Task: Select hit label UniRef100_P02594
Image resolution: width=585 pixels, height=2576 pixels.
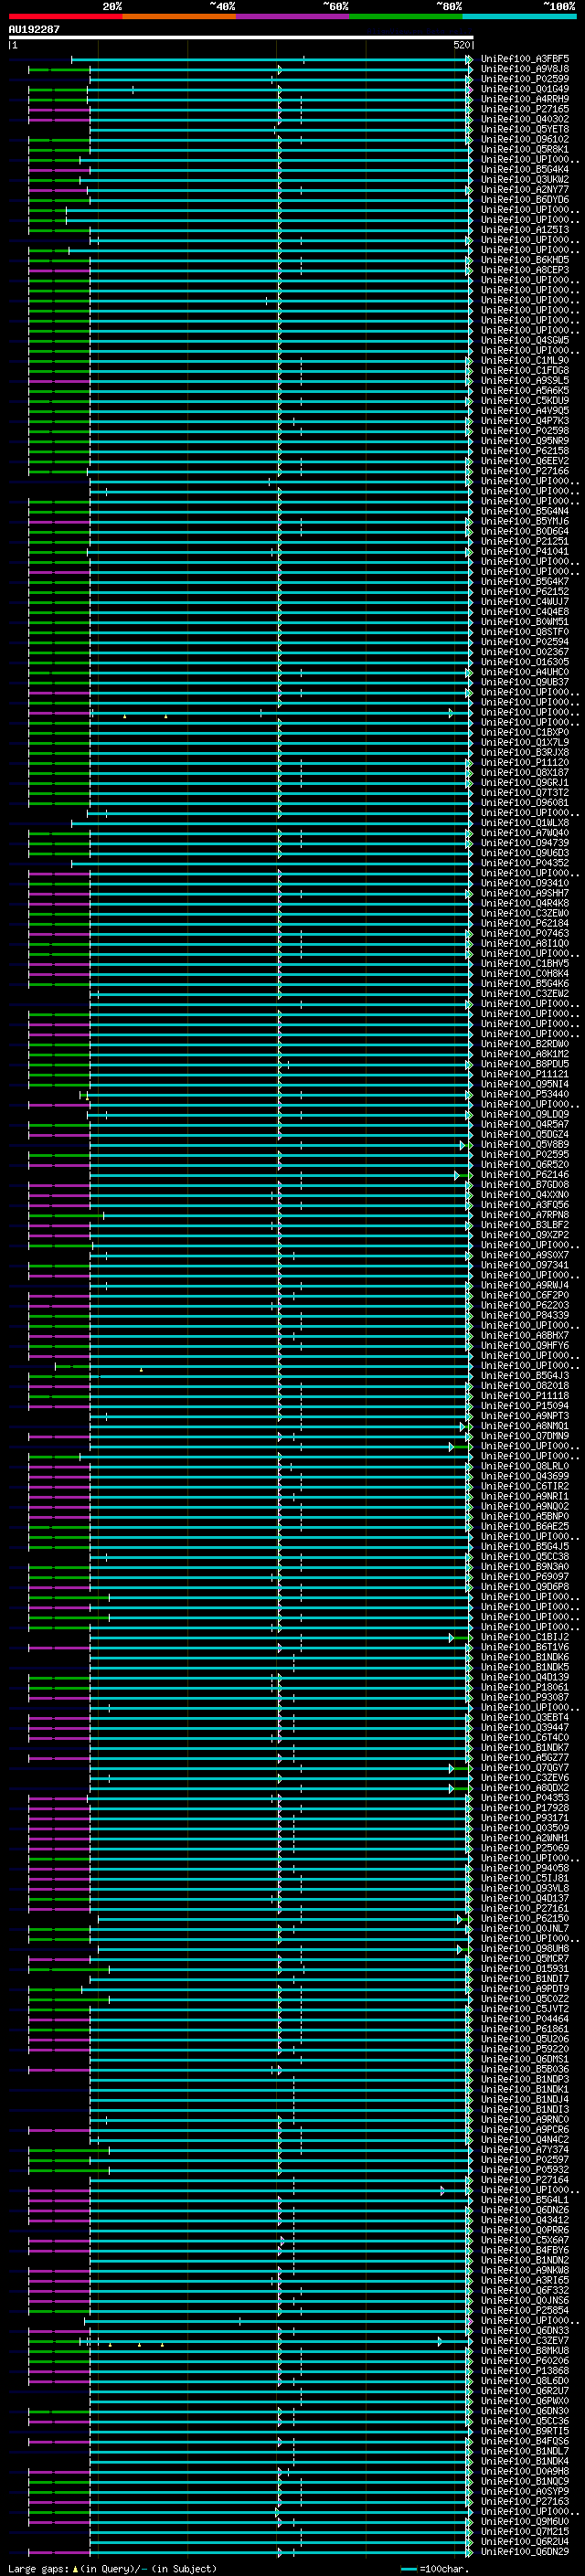Action: coord(525,642)
